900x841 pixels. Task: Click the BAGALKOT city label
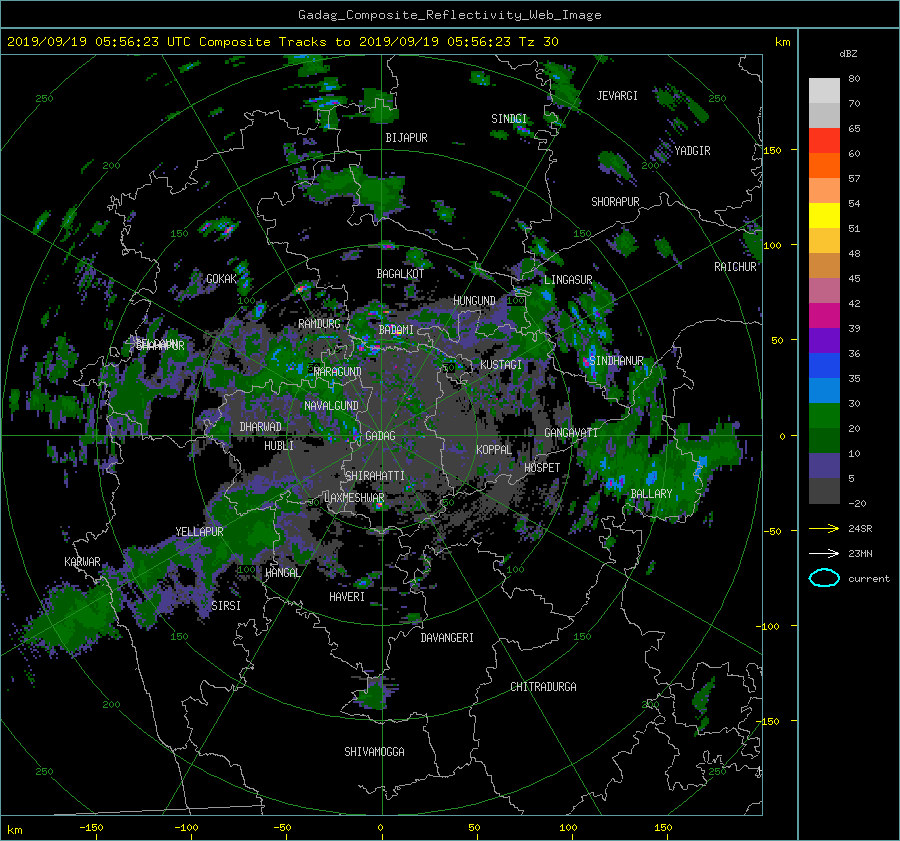tap(400, 274)
